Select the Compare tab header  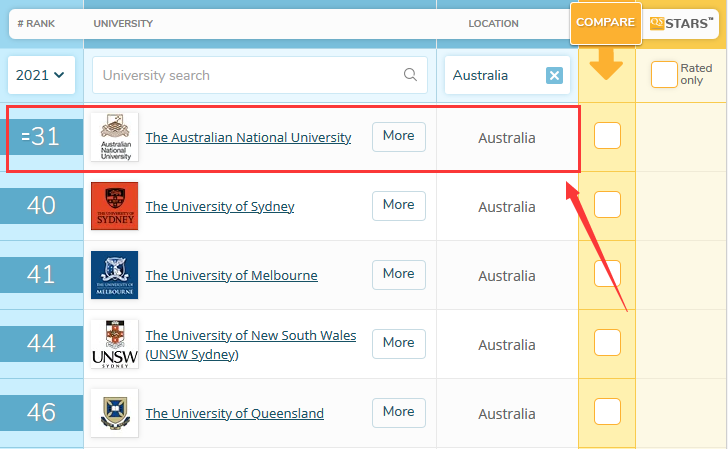(x=605, y=22)
